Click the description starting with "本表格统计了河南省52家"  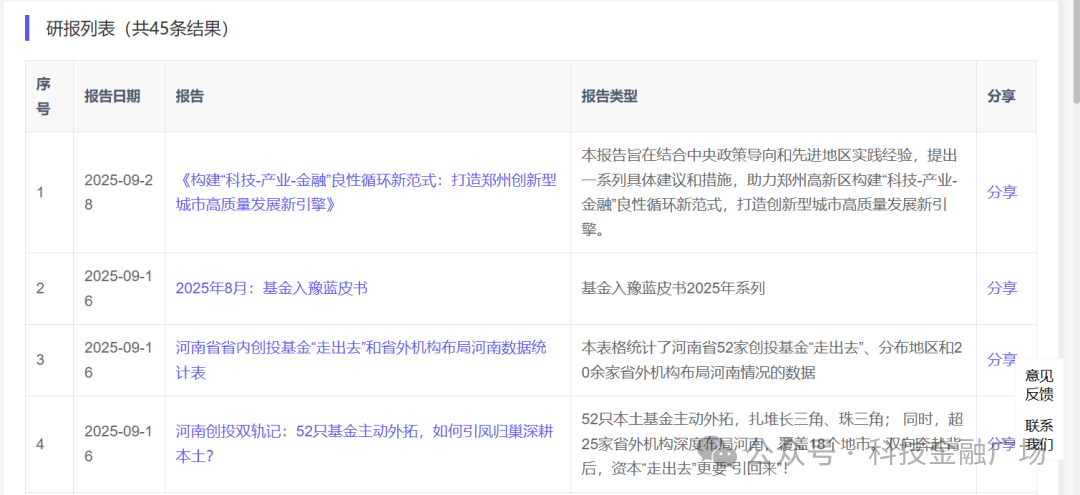point(771,359)
